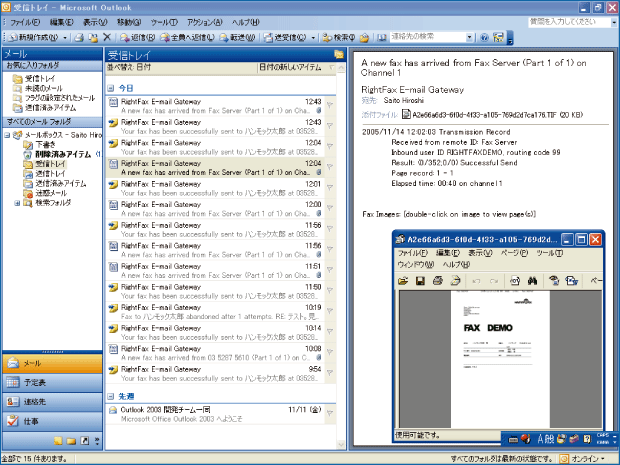The image size is (620, 465).
Task: Click the 送受信 send/receive button
Action: pyautogui.click(x=285, y=38)
